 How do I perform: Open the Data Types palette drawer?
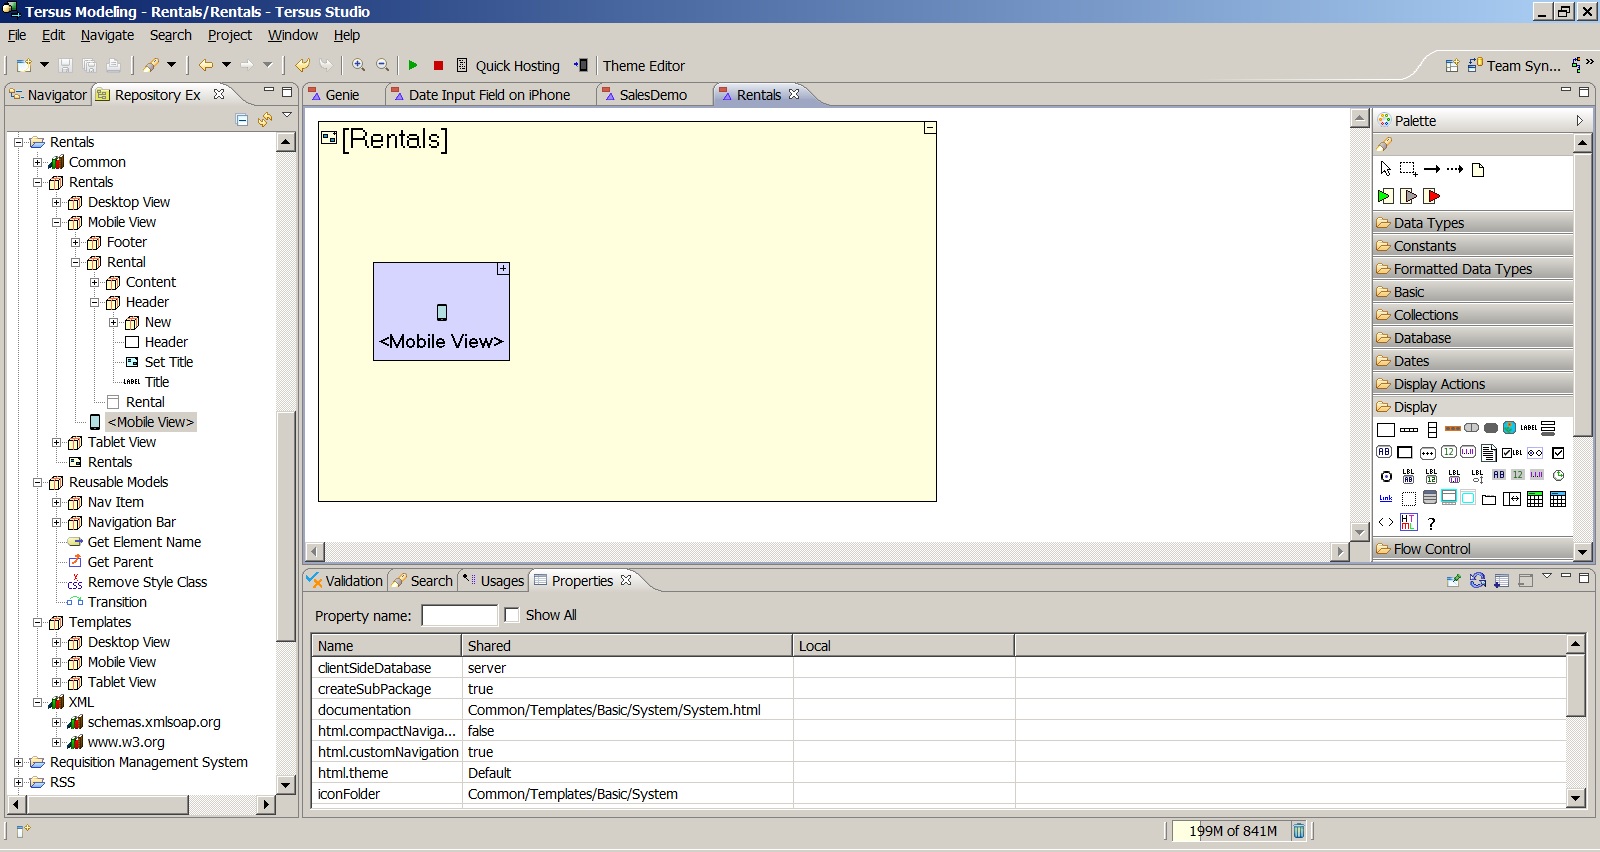coord(1428,223)
